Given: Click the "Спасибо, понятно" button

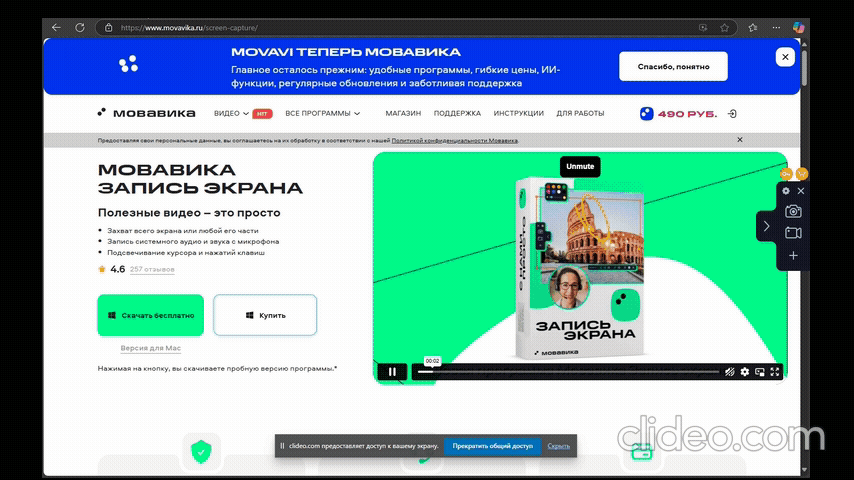Looking at the screenshot, I should [x=673, y=66].
